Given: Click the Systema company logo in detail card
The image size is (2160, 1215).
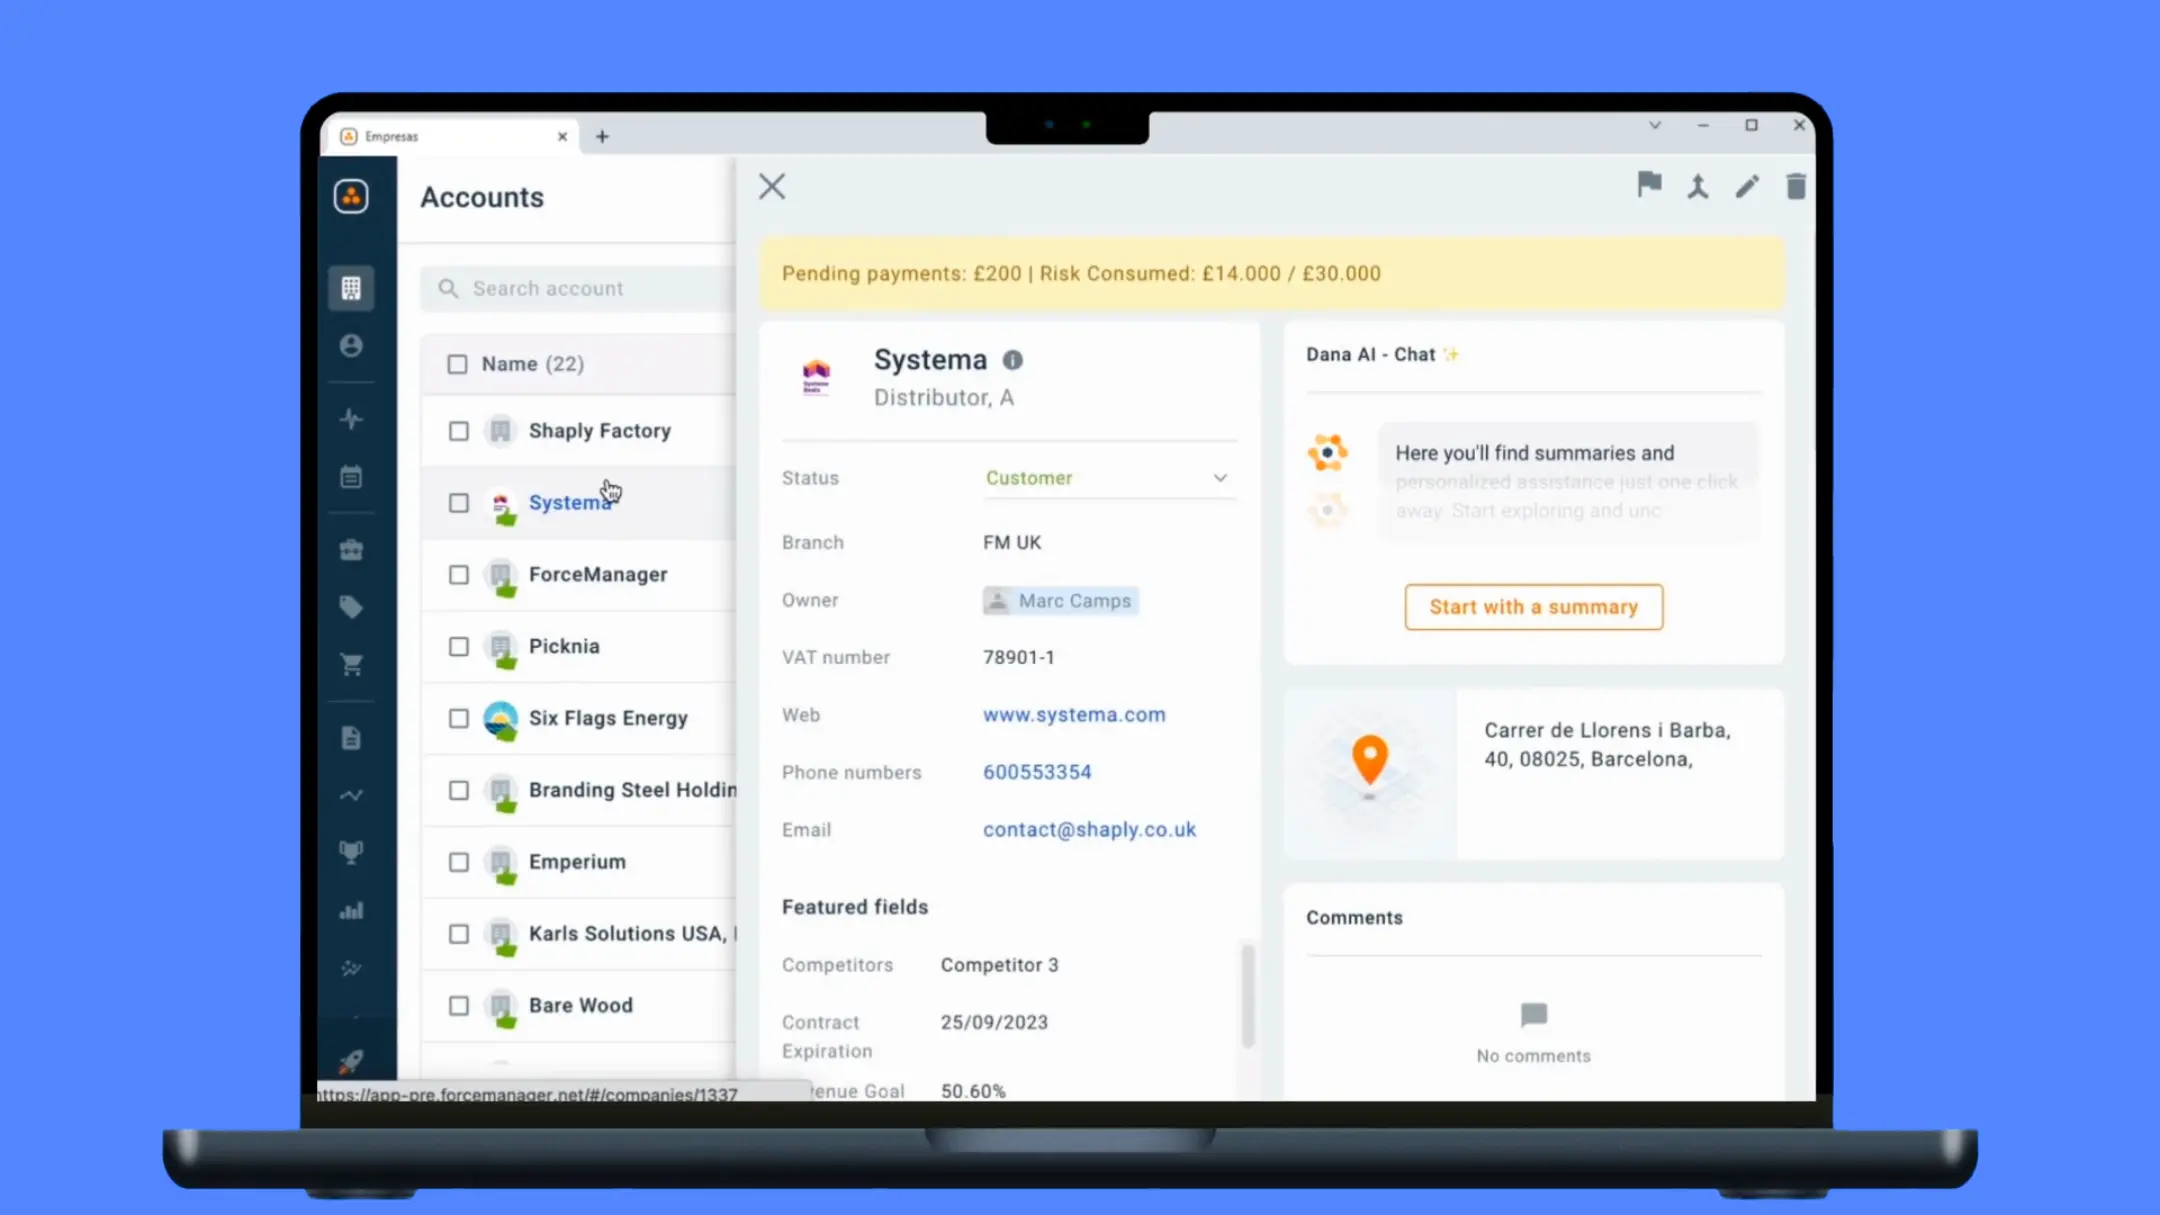Looking at the screenshot, I should pyautogui.click(x=817, y=377).
